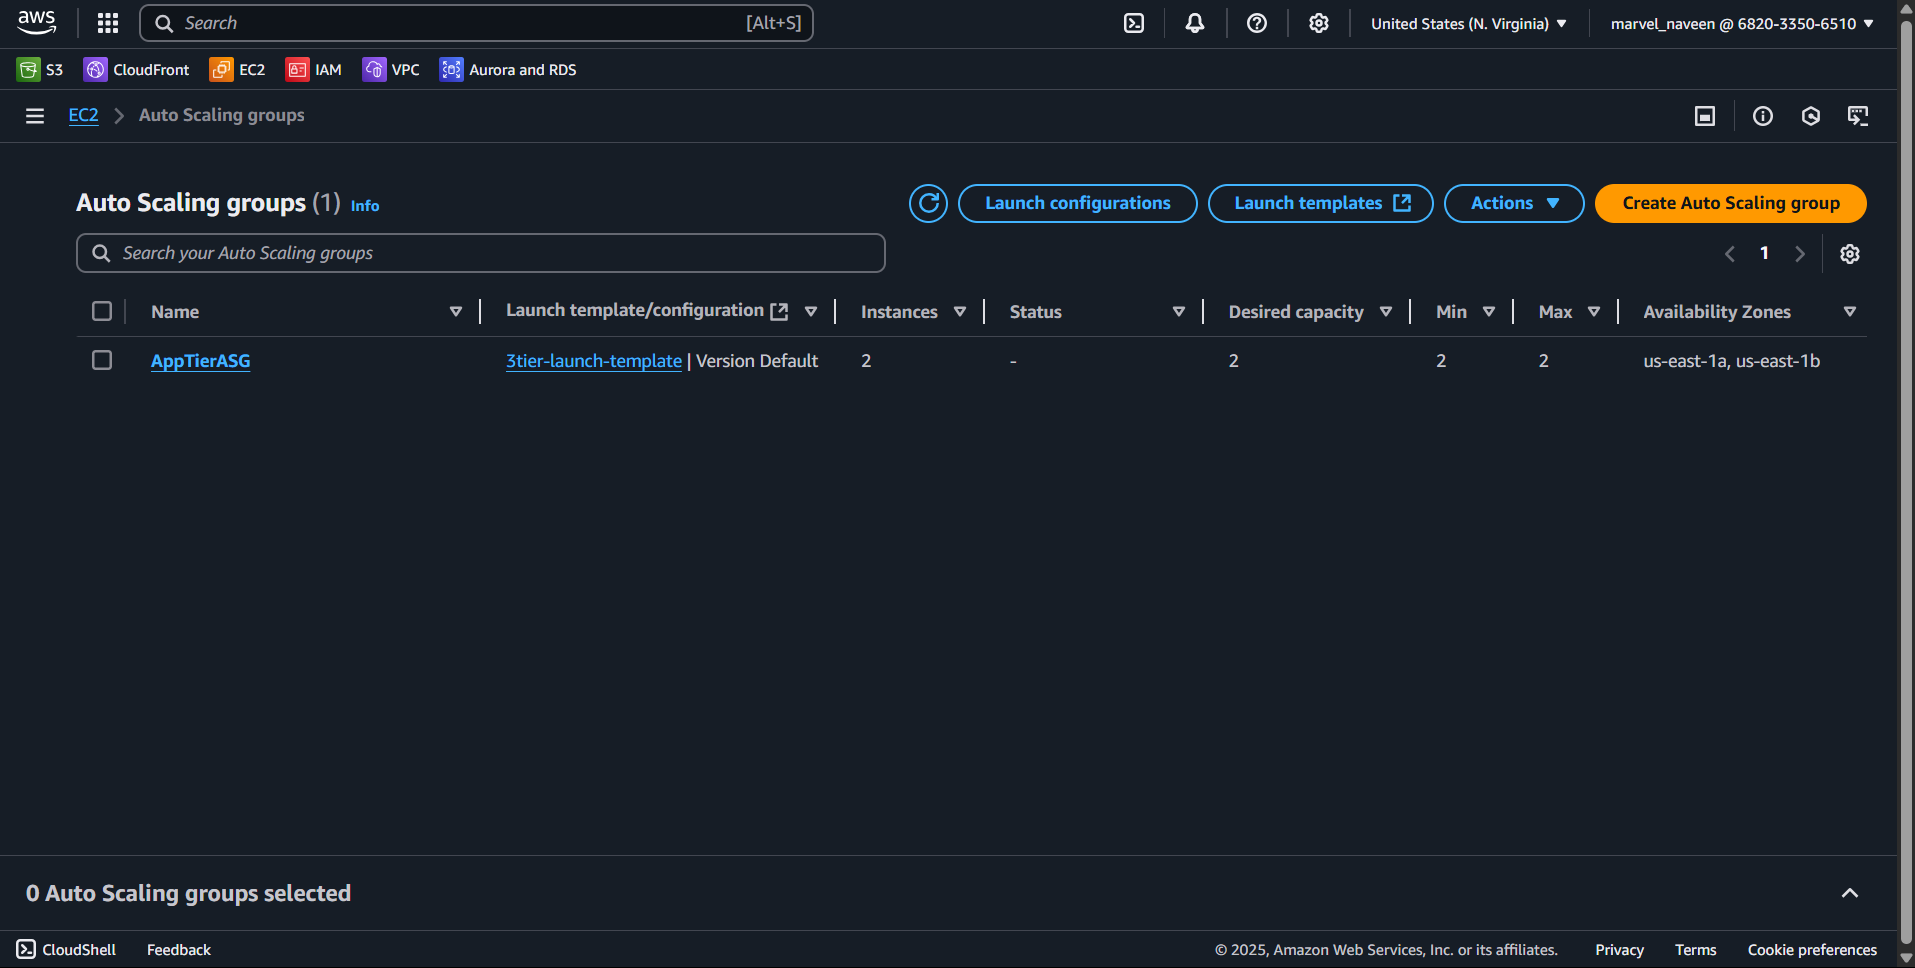Image resolution: width=1915 pixels, height=968 pixels.
Task: Click the split panel layout icon
Action: 1705,116
